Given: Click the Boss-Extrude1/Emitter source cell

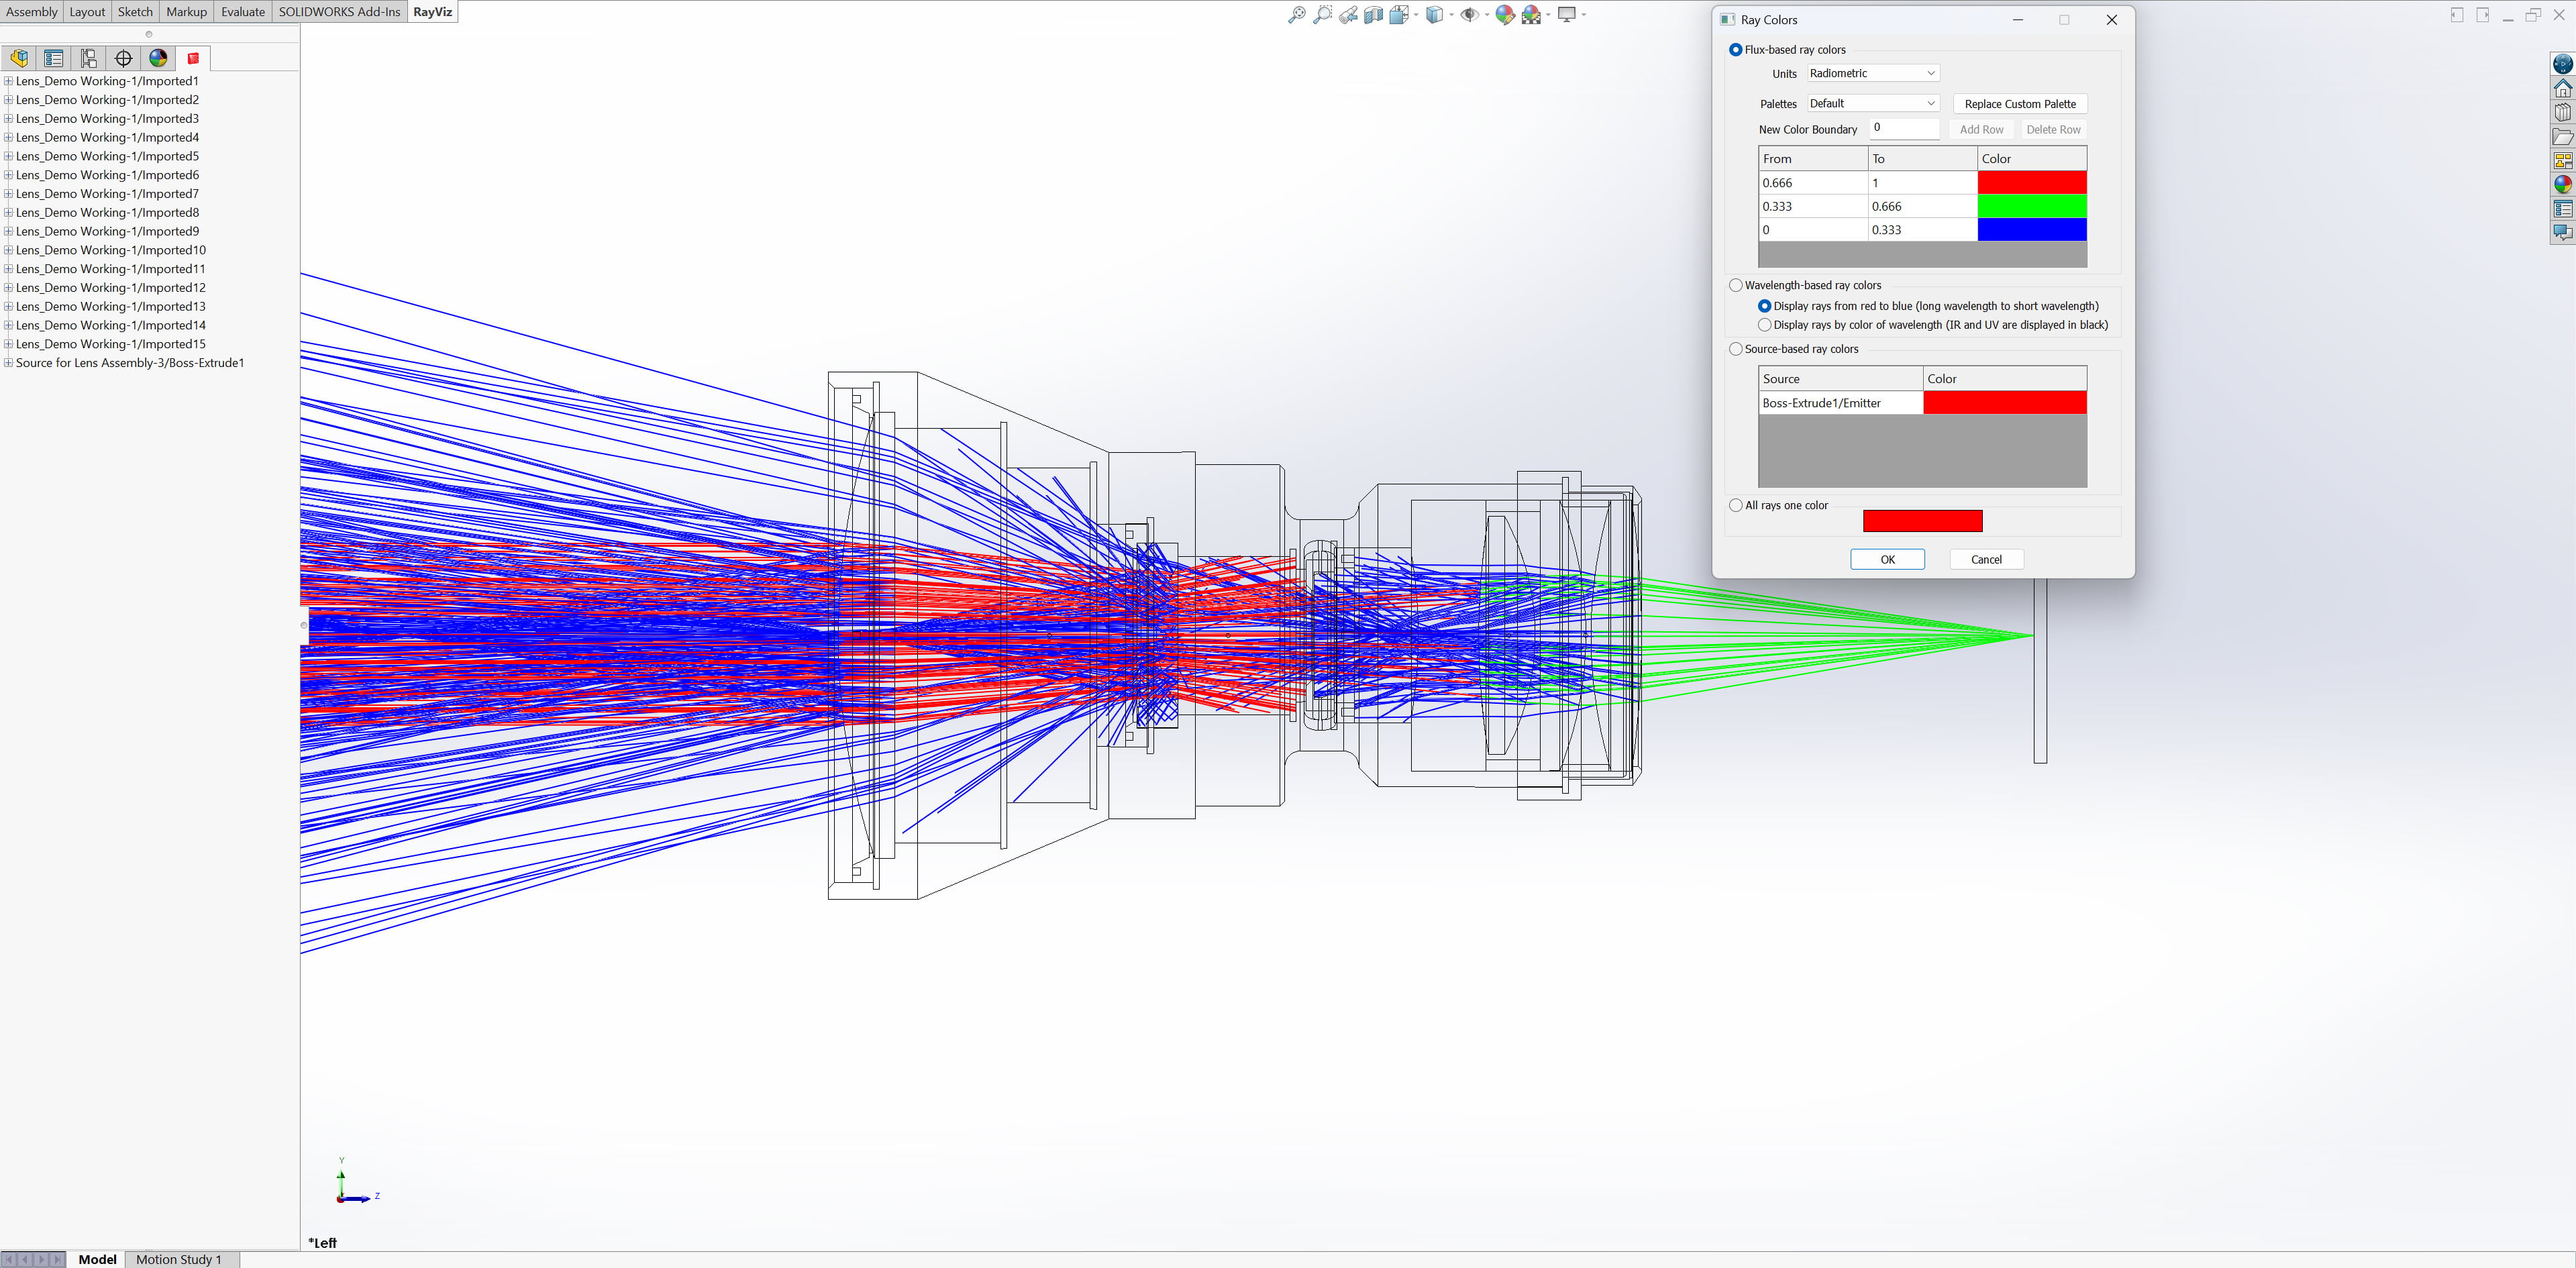Looking at the screenshot, I should [x=1841, y=402].
